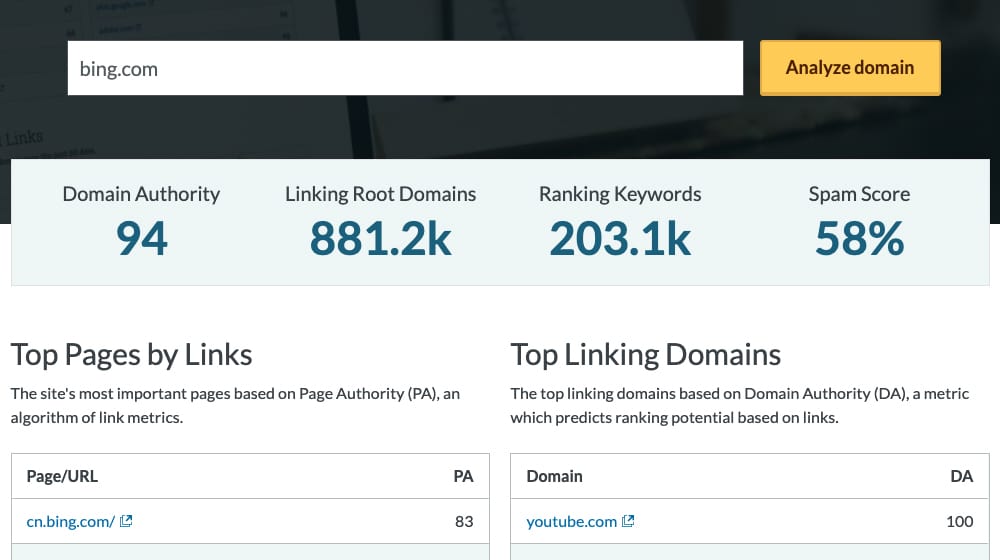Image resolution: width=1000 pixels, height=560 pixels.
Task: Click external link icon beside cn.bing.com/
Action: point(126,521)
